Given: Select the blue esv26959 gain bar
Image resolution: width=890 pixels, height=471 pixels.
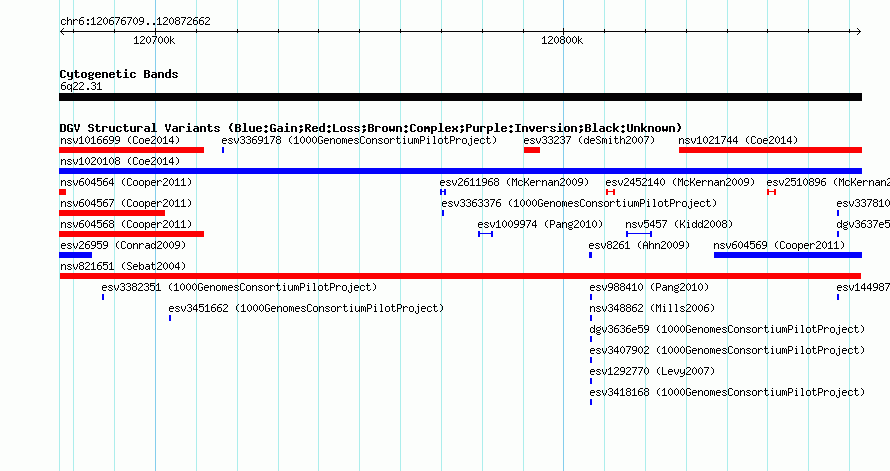Looking at the screenshot, I should pos(75,255).
